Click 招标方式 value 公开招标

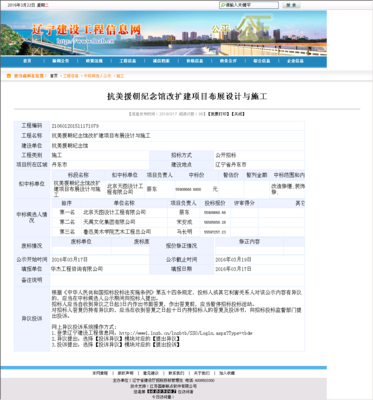pos(226,155)
